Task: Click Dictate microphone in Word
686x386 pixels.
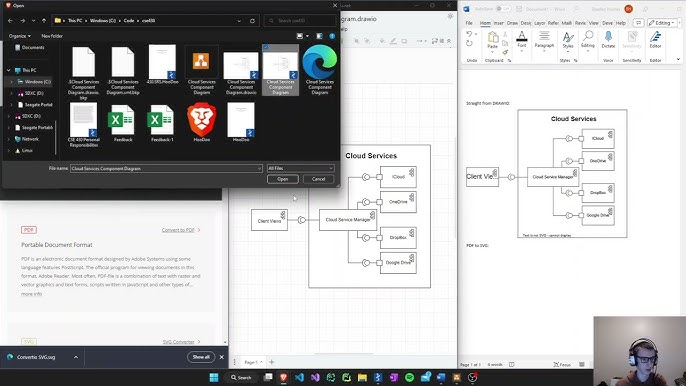Action: coord(608,40)
